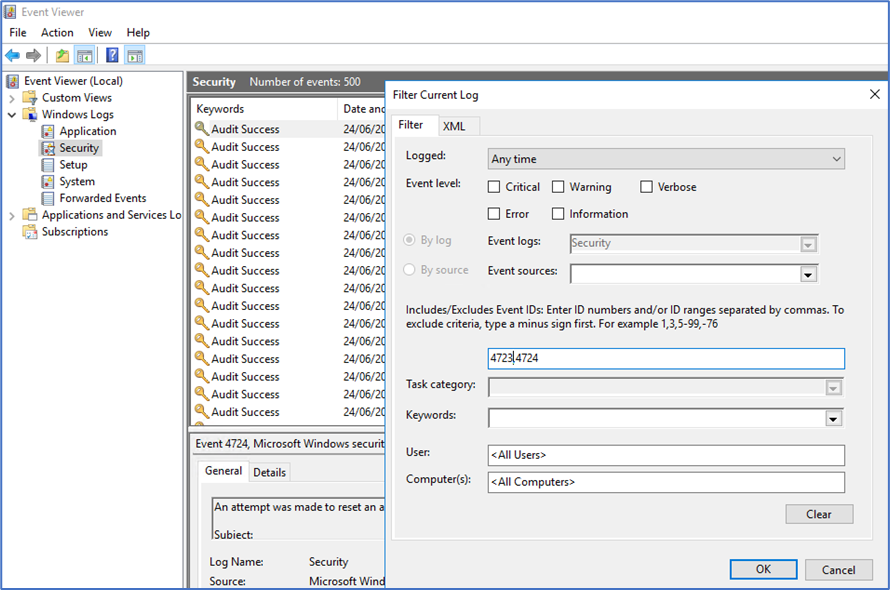
Task: Check the Warning event level box
Action: click(x=558, y=187)
